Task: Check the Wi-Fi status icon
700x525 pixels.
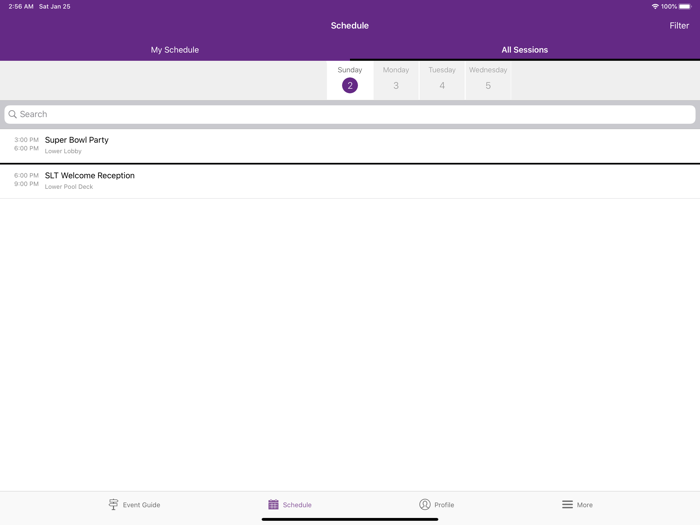Action: (x=655, y=7)
